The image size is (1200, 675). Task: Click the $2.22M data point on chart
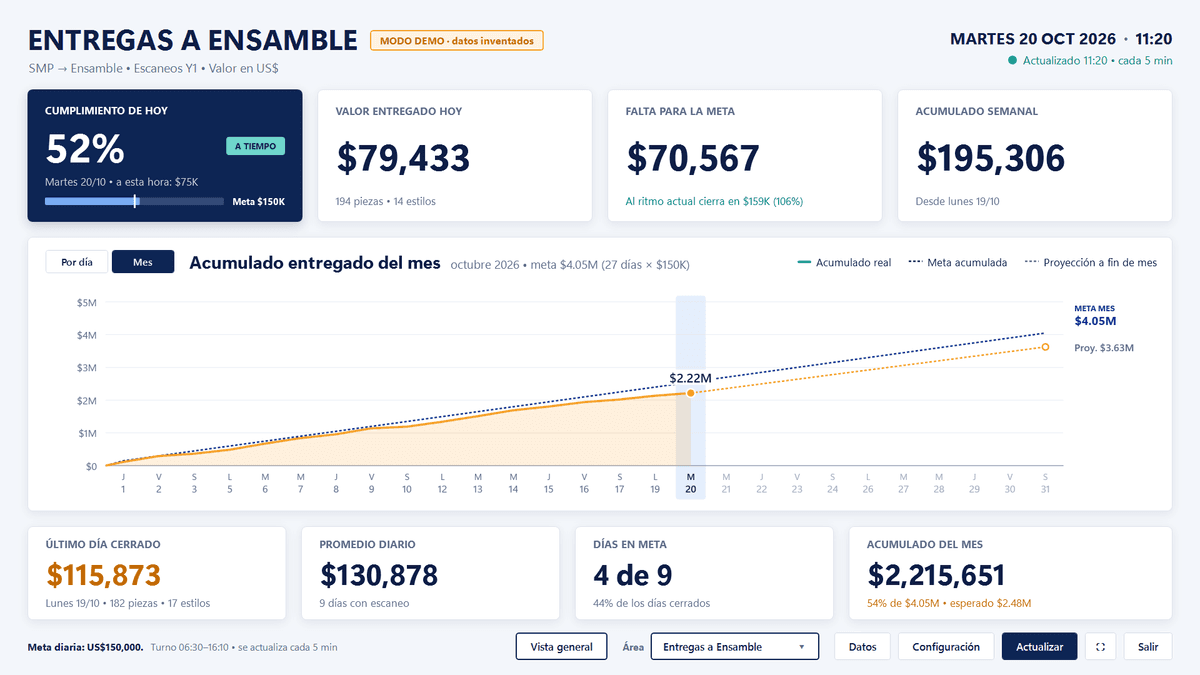pos(690,393)
